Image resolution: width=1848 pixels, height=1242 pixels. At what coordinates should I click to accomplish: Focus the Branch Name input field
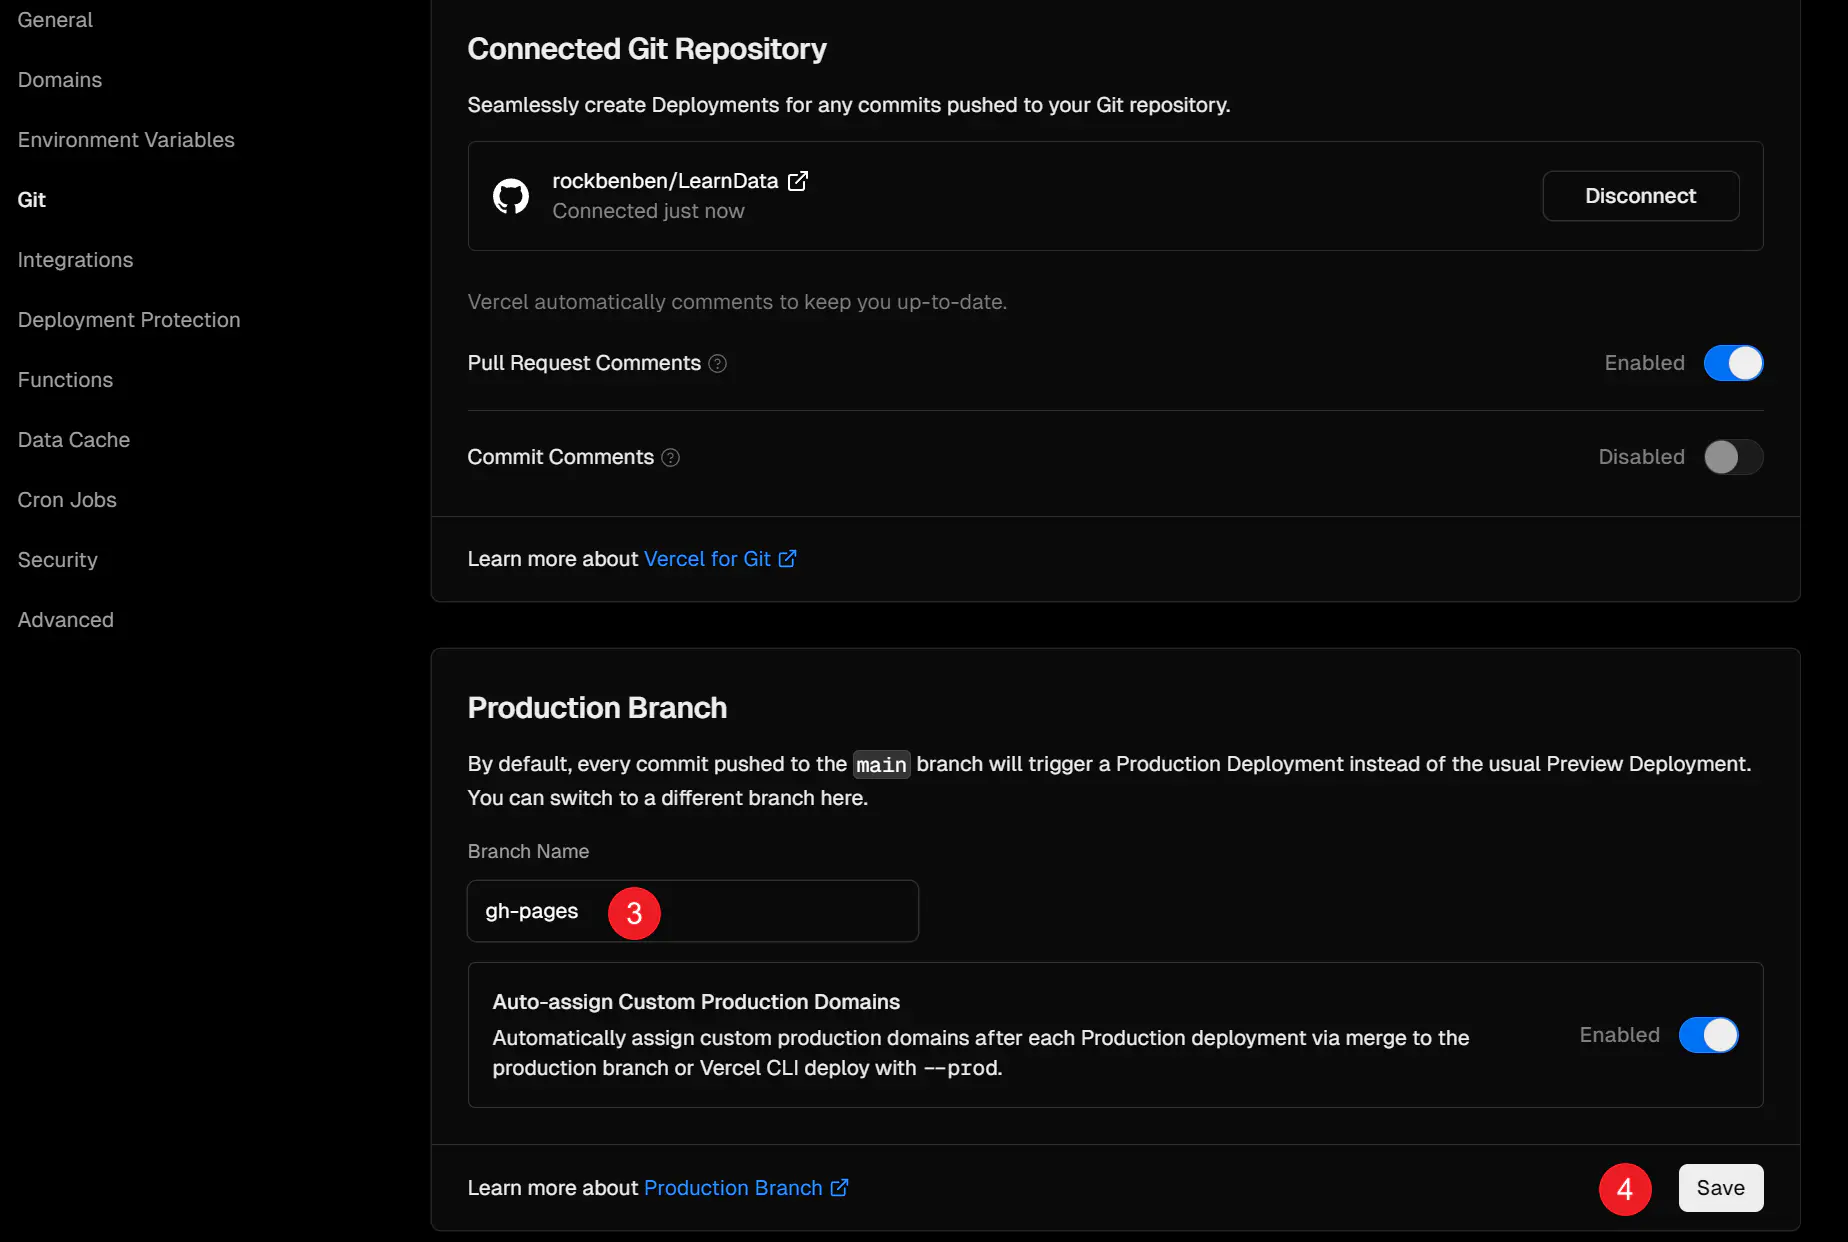point(693,911)
